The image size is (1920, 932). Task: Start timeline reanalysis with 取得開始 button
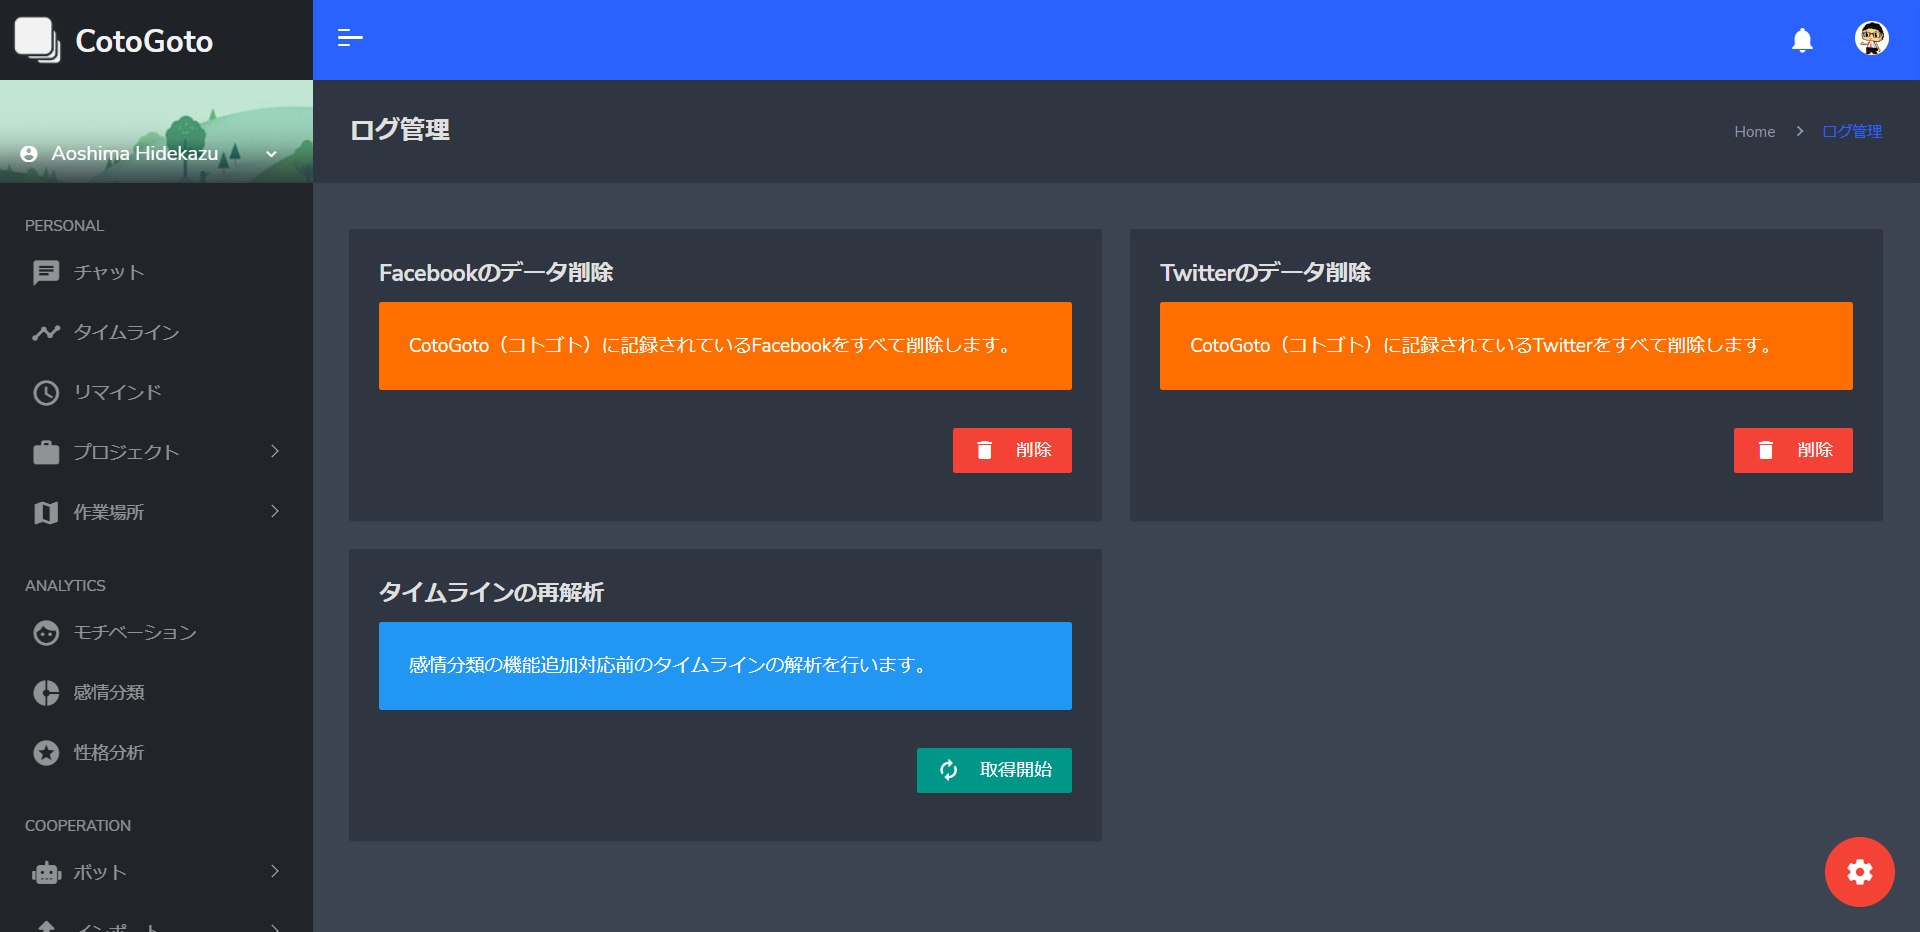pos(994,770)
